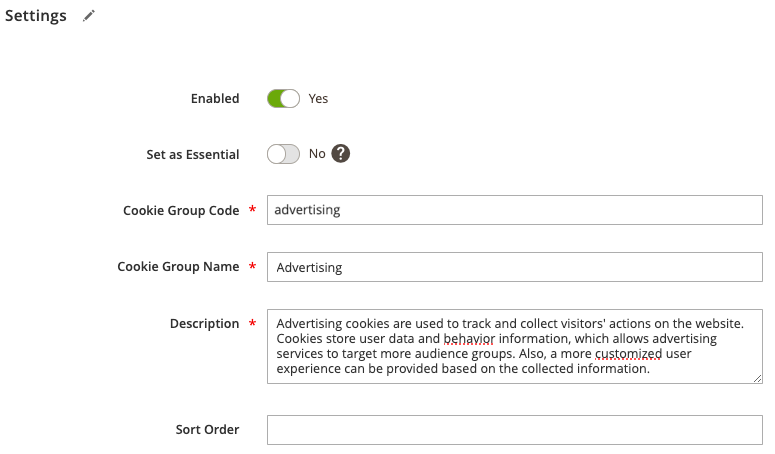Image resolution: width=775 pixels, height=454 pixels.
Task: Click the Yes text beside Enabled toggle
Action: (318, 99)
